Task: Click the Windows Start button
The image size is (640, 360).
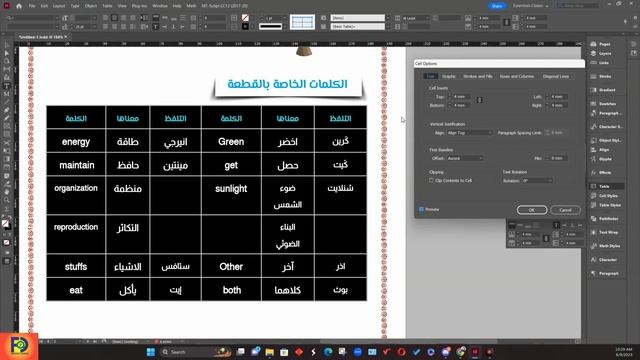Action: (151, 352)
